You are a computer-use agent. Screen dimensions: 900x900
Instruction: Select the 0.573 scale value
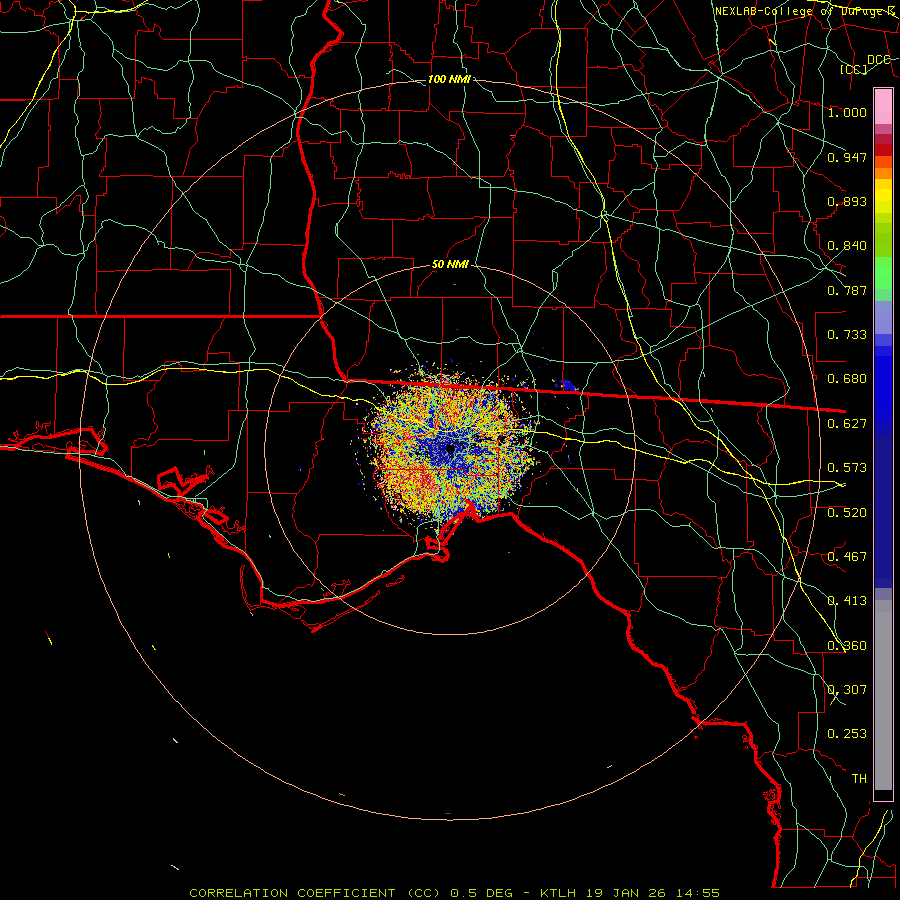point(847,468)
